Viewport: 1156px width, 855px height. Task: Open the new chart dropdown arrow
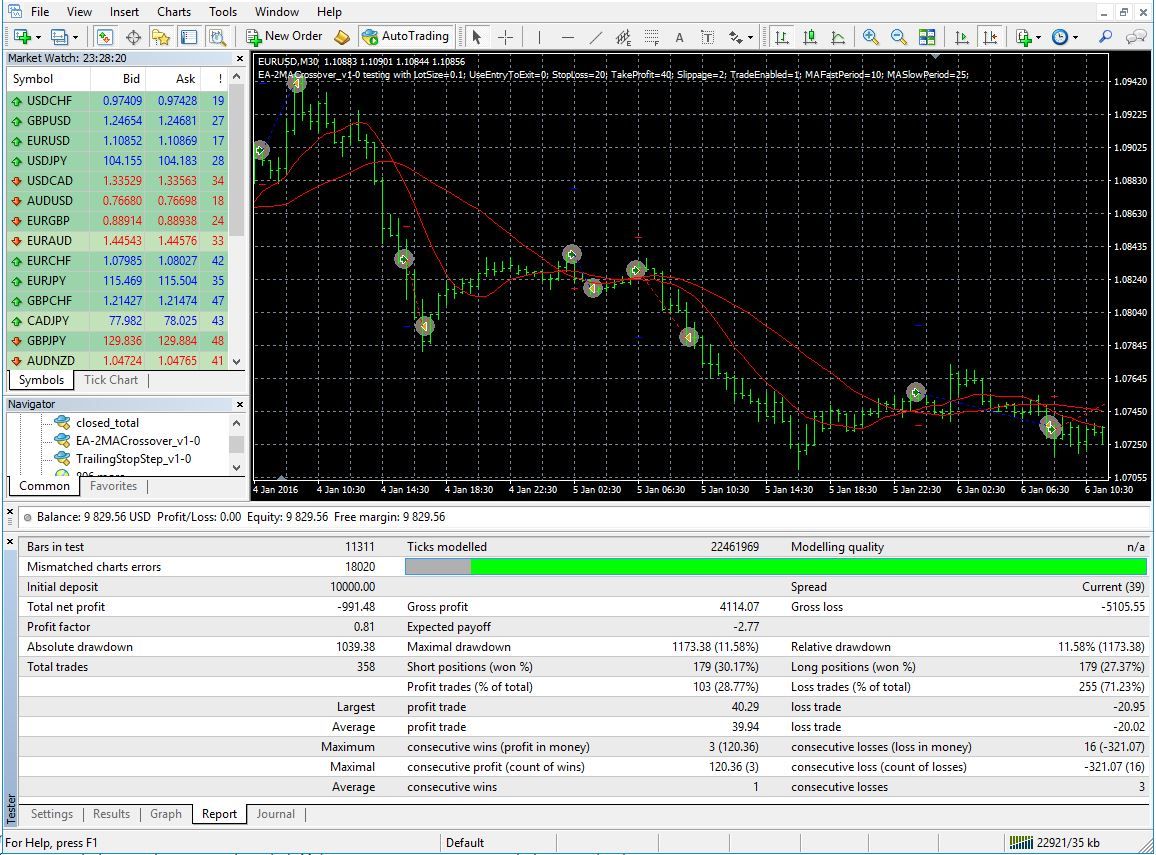pos(38,37)
